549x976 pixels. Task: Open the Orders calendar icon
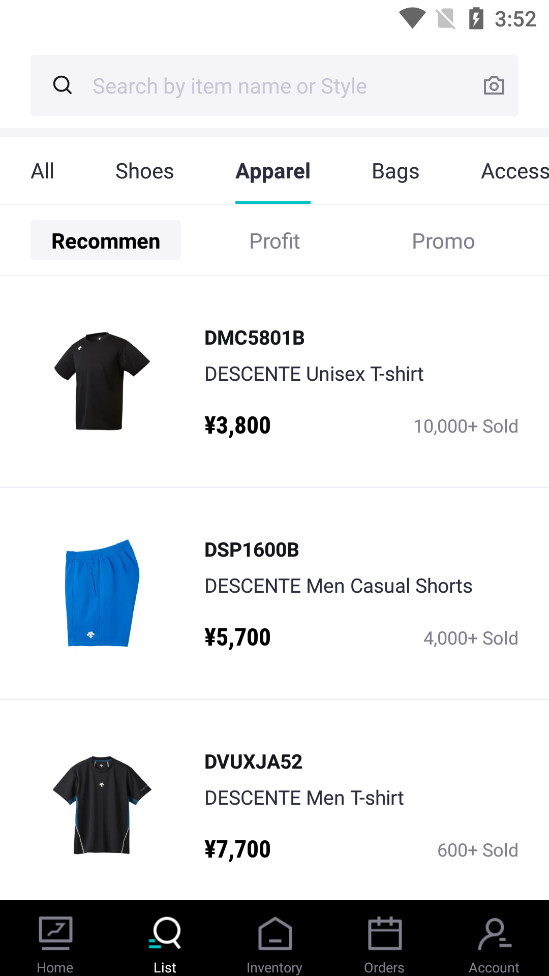[384, 934]
